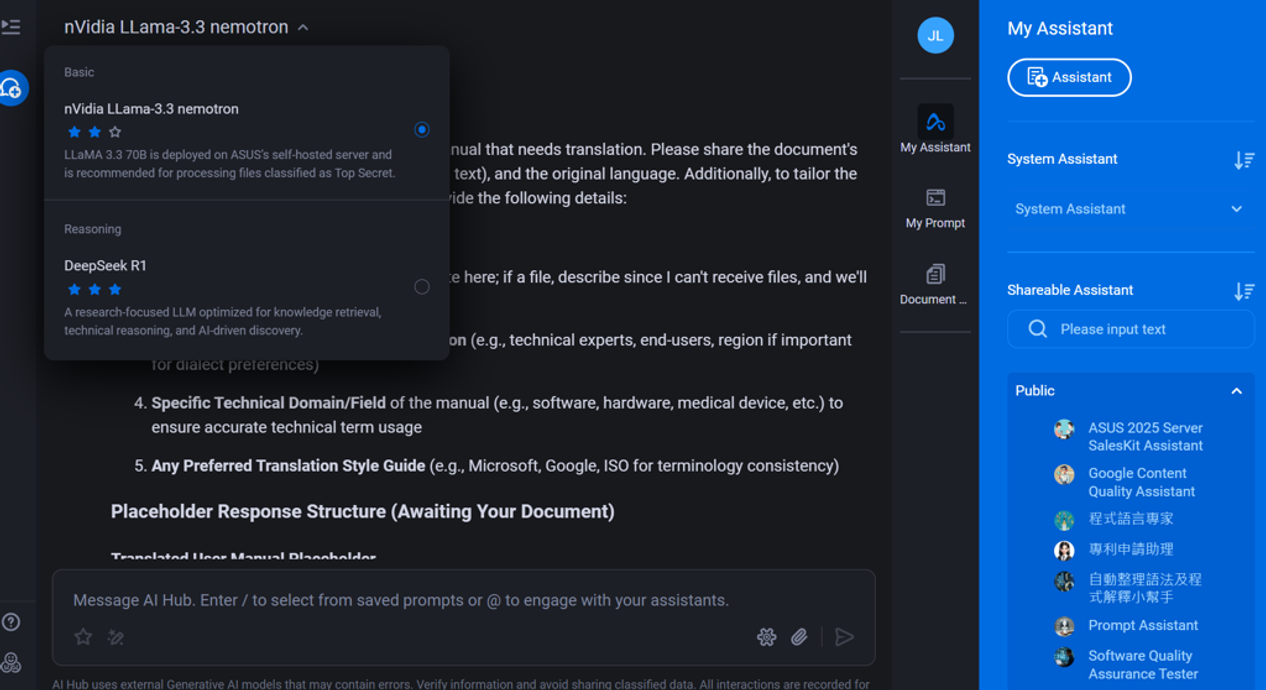Open ASUS 2025 Server SalesKit Assistant

(x=1145, y=437)
